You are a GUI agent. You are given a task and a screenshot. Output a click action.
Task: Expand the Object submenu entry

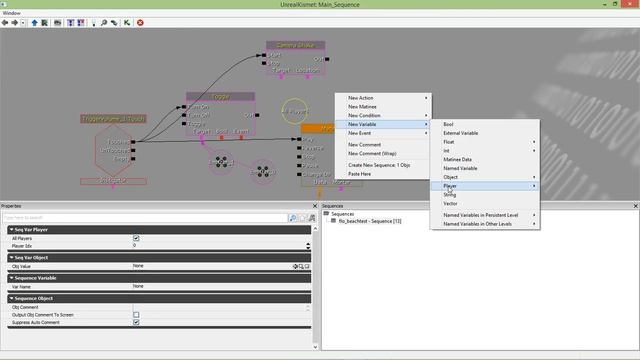(485, 177)
